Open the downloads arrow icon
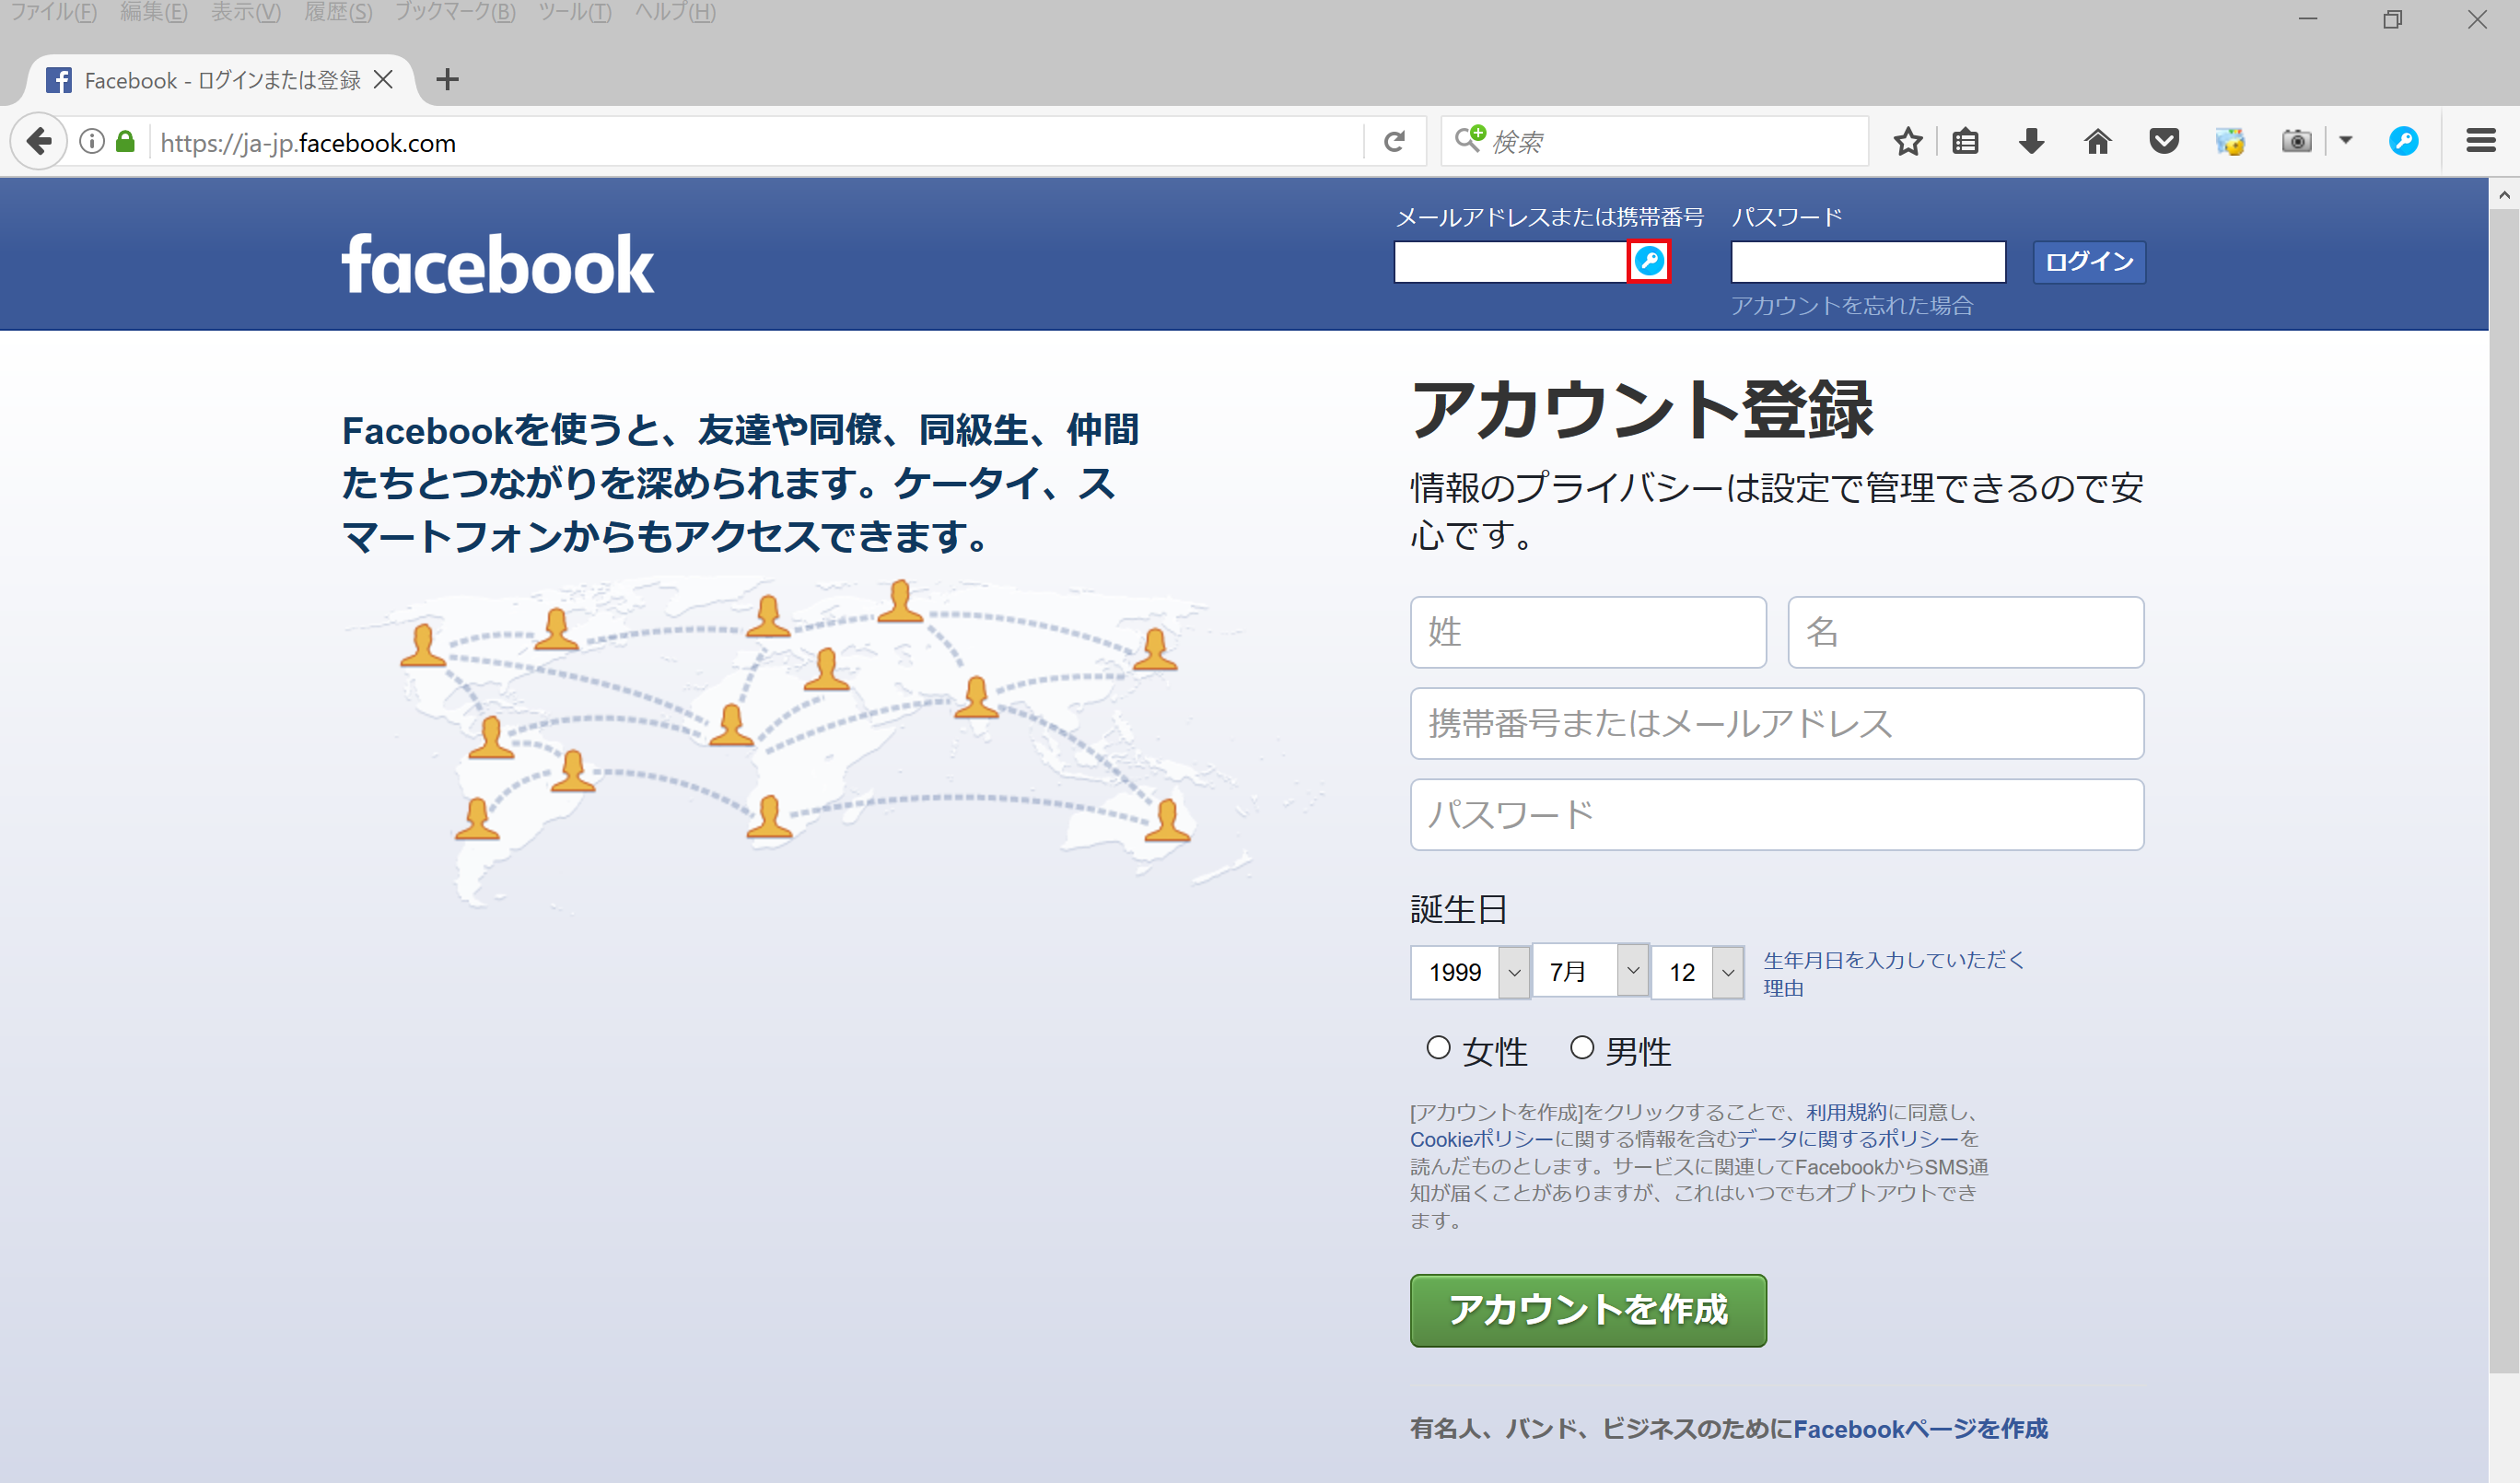This screenshot has height=1483, width=2520. pyautogui.click(x=2031, y=142)
